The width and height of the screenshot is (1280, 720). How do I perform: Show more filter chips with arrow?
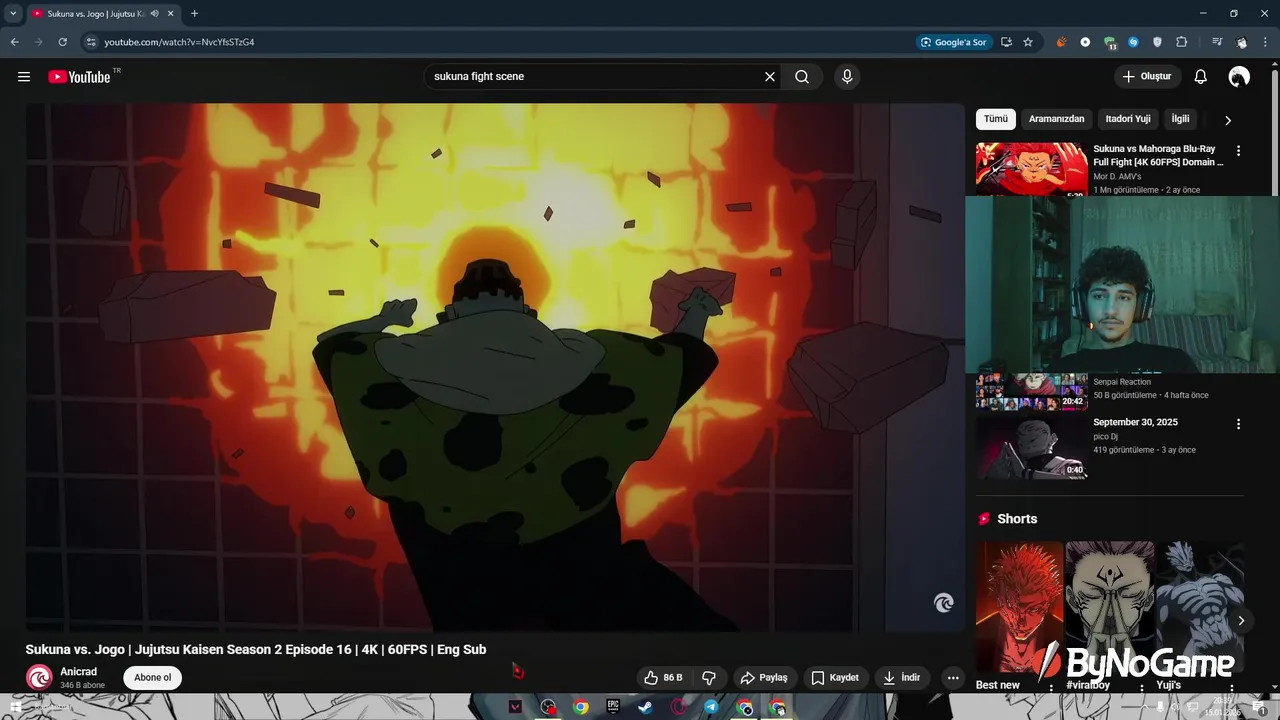coord(1228,120)
